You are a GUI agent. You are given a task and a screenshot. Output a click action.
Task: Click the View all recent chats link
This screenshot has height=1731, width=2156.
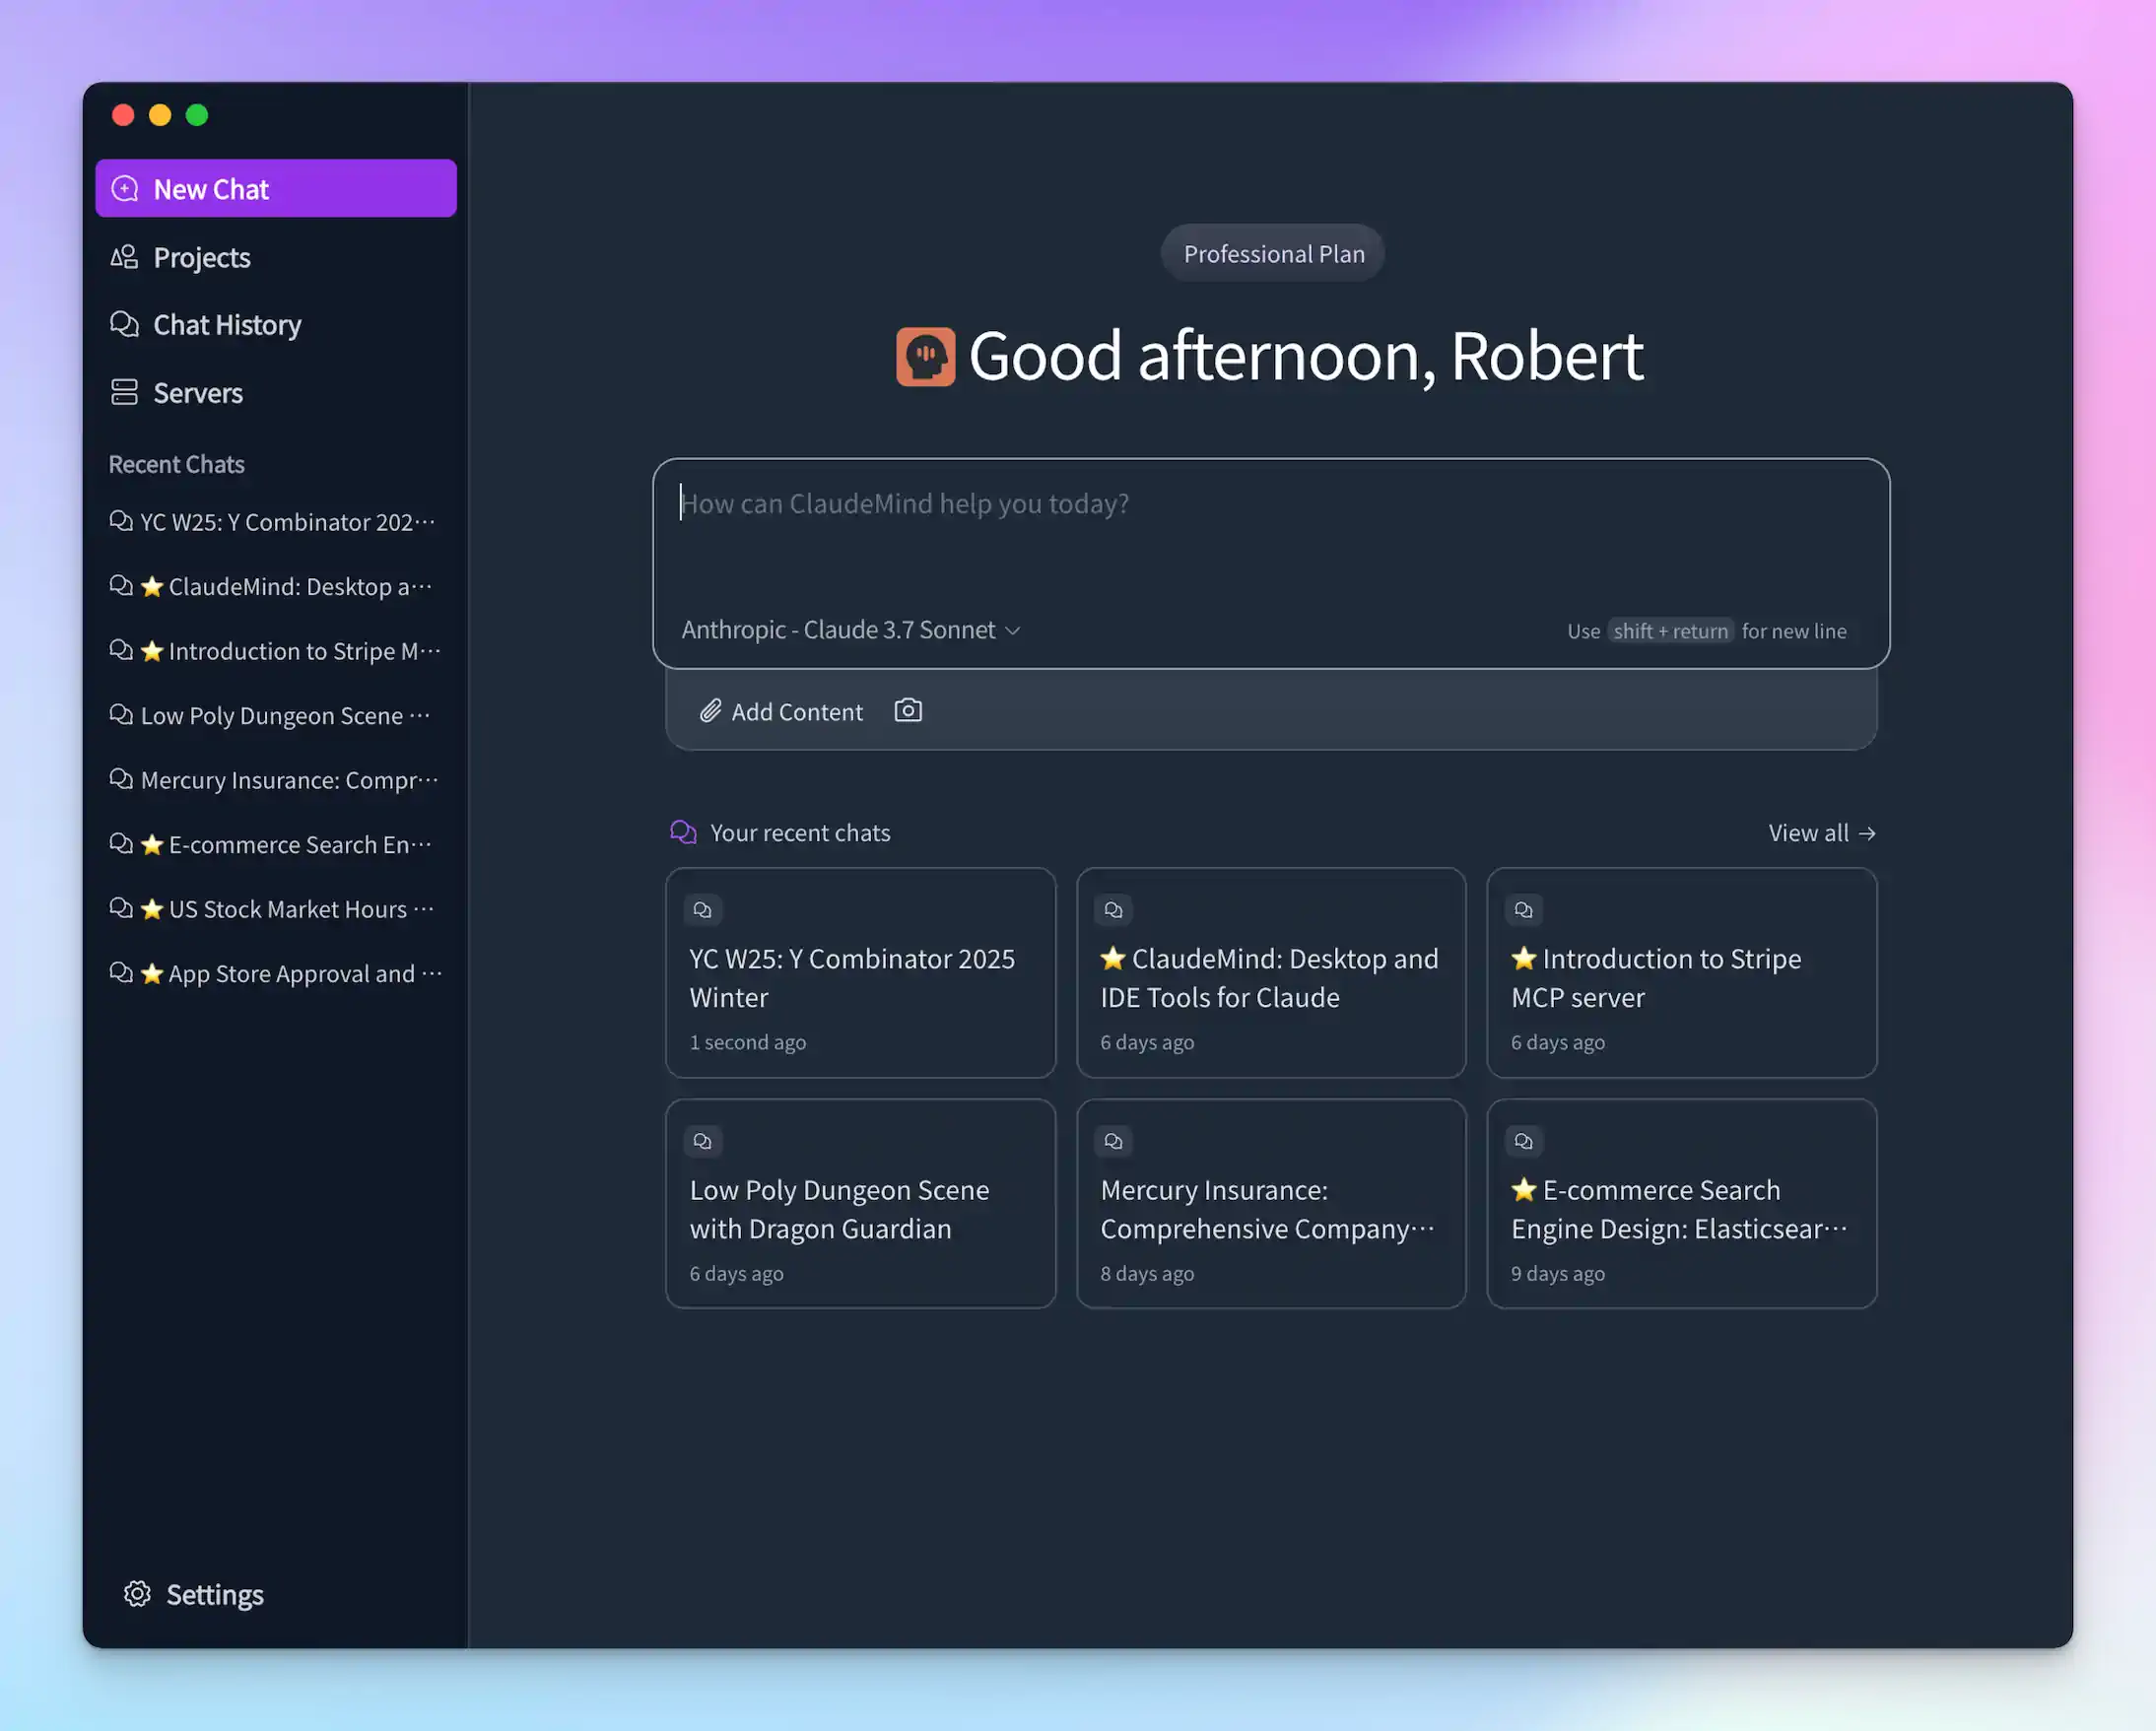[x=1820, y=832]
